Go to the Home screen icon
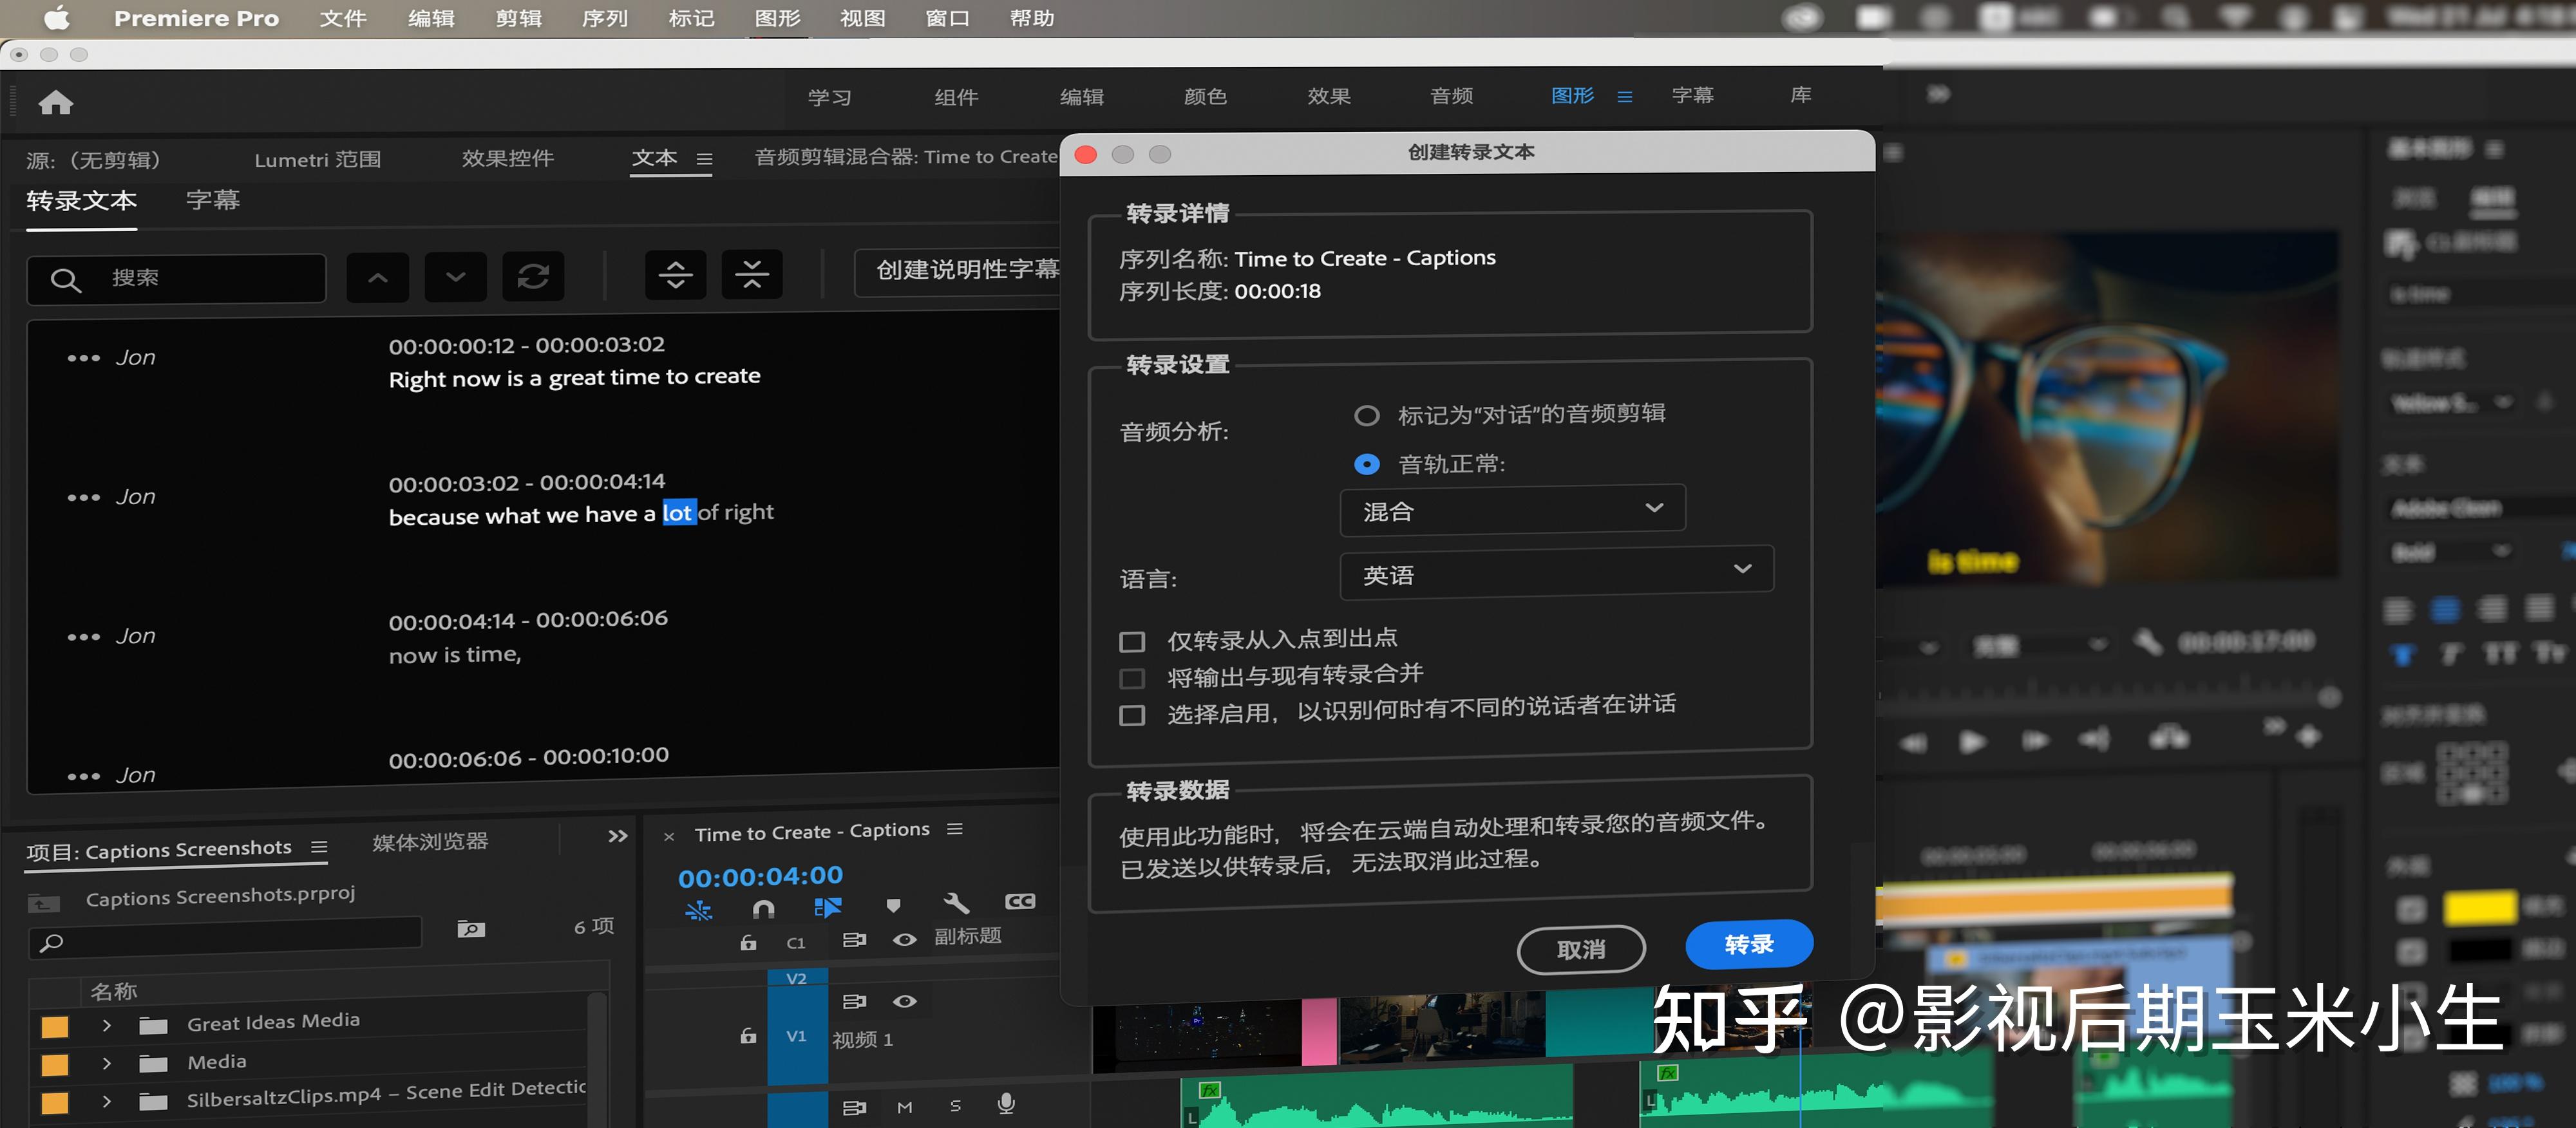This screenshot has height=1128, width=2576. 56,102
